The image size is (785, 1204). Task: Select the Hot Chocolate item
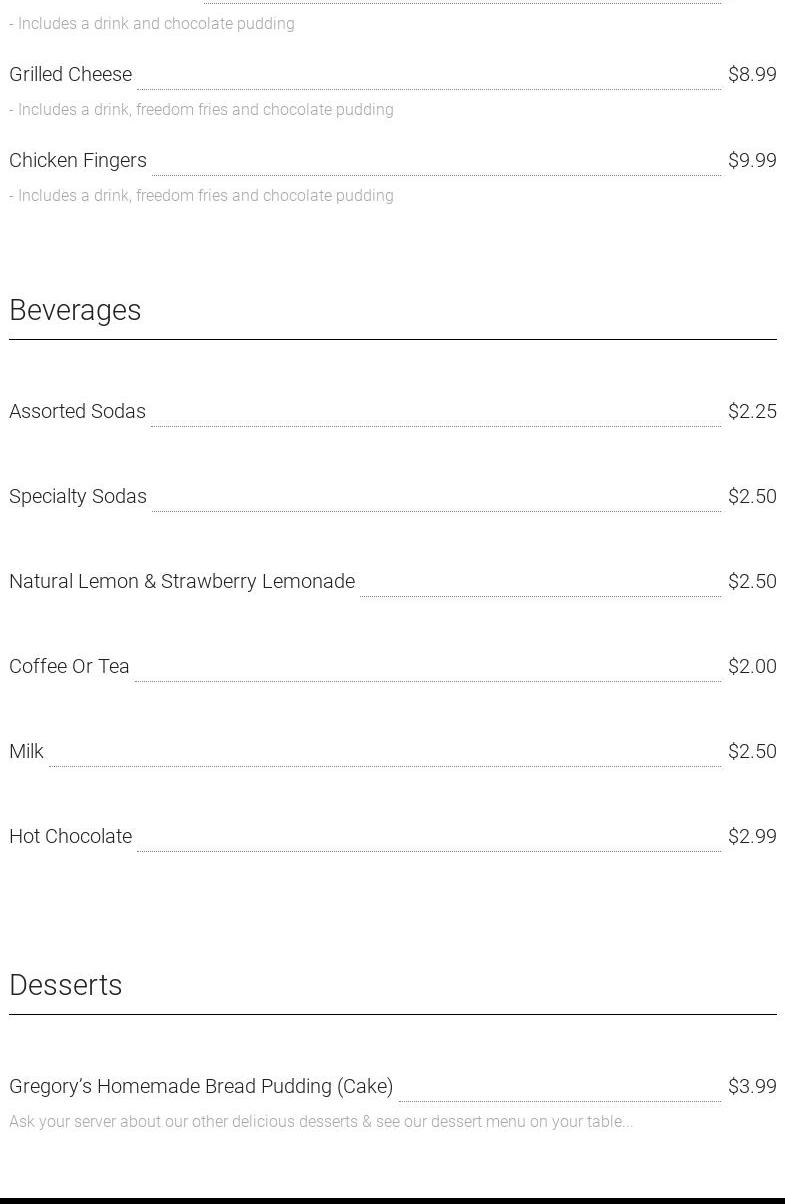click(x=70, y=836)
